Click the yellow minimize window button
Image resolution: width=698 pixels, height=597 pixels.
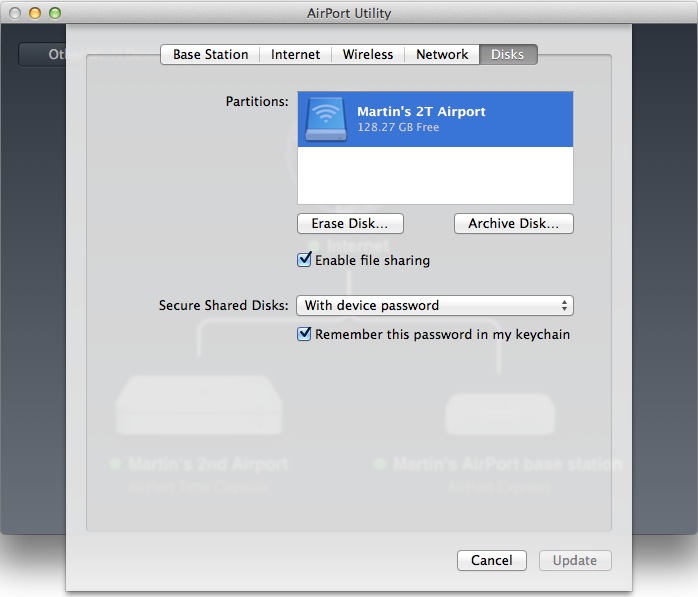click(35, 13)
